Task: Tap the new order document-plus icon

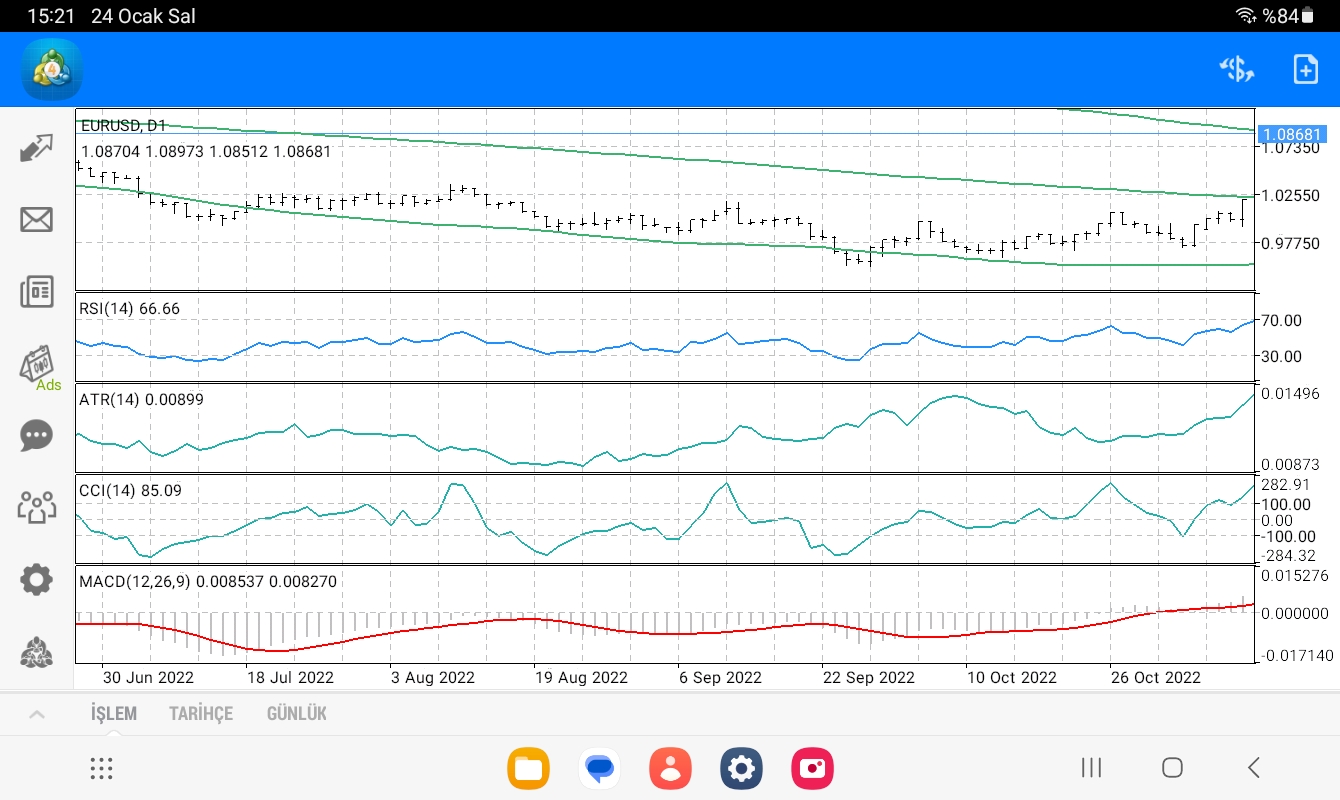Action: click(1305, 69)
